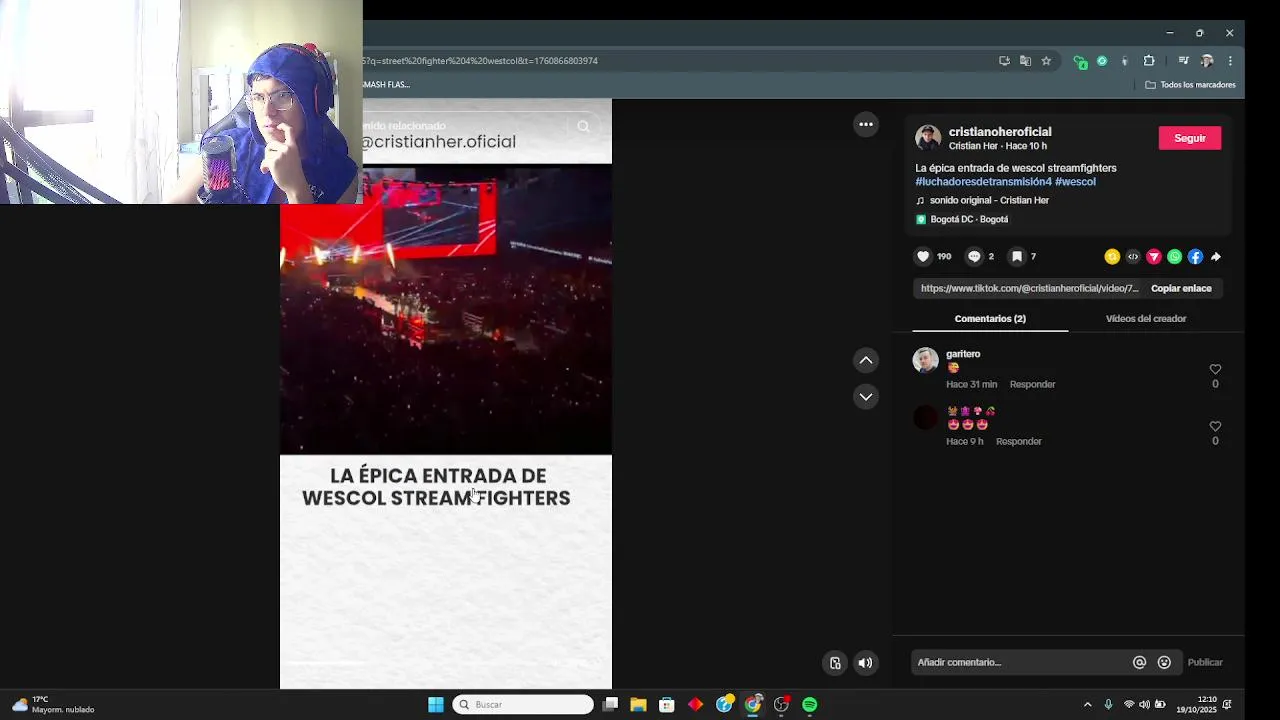Click the install app icon in address bar

coord(1004,61)
